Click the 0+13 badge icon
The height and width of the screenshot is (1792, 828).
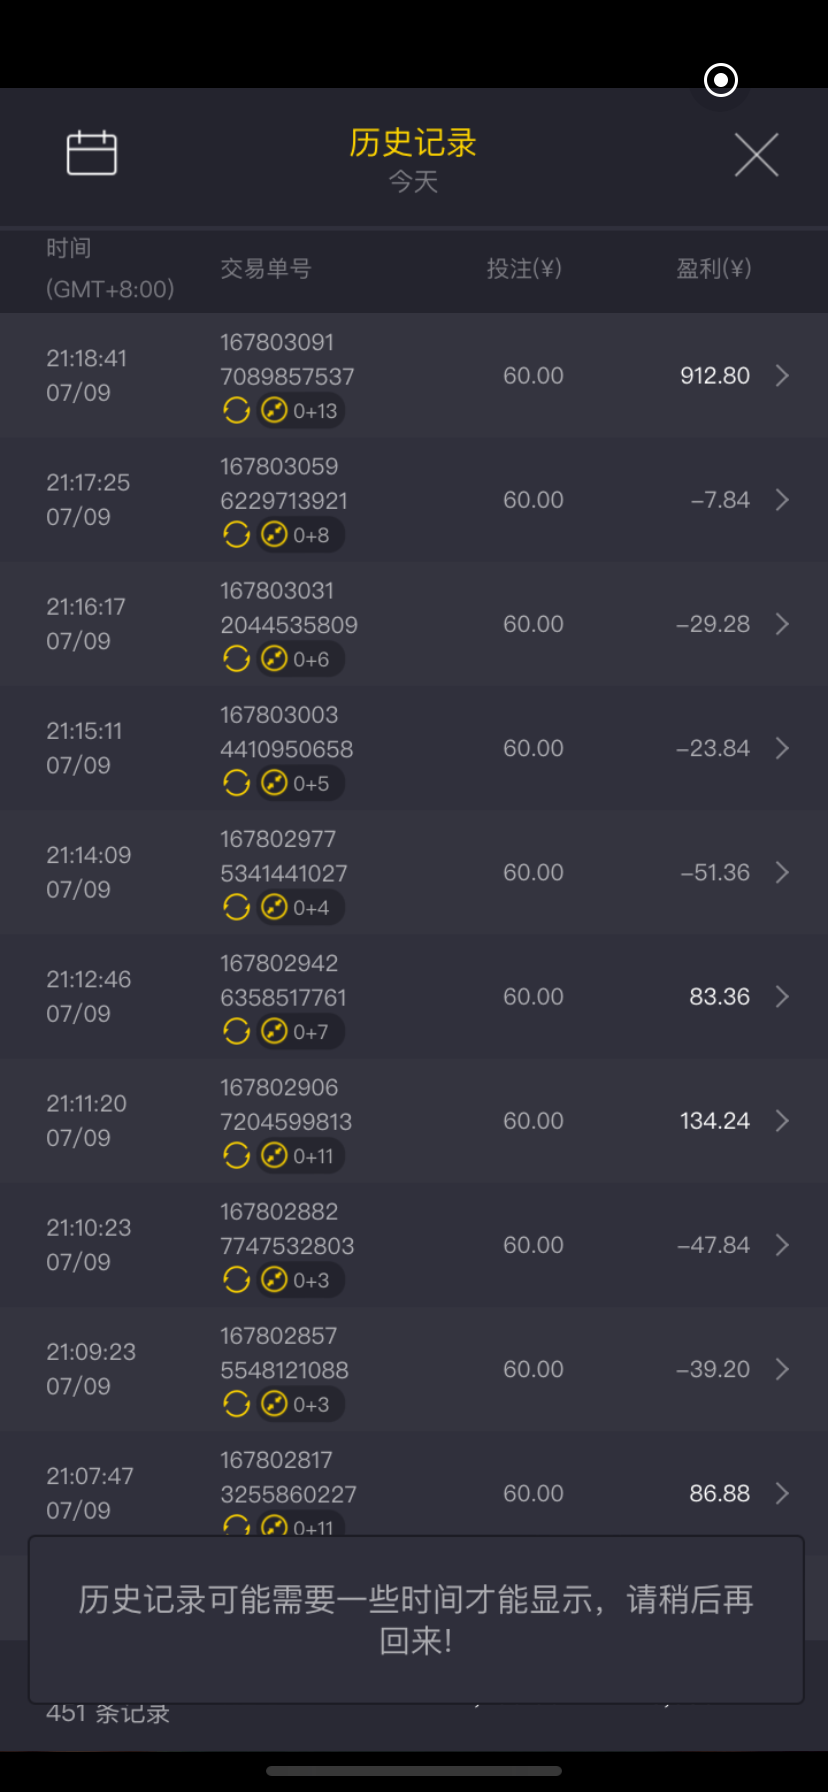301,411
